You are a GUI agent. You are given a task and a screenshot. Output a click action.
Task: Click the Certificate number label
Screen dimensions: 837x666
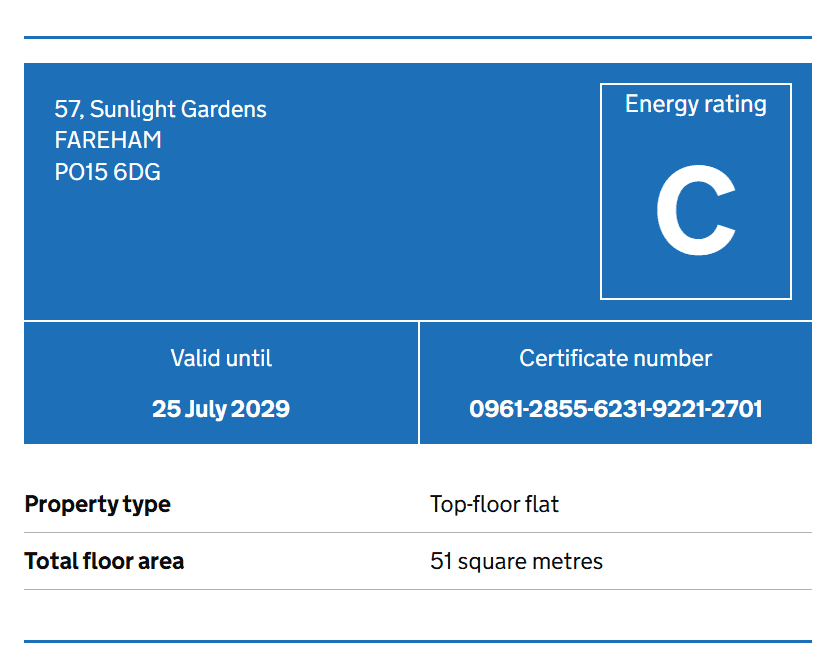click(x=615, y=358)
